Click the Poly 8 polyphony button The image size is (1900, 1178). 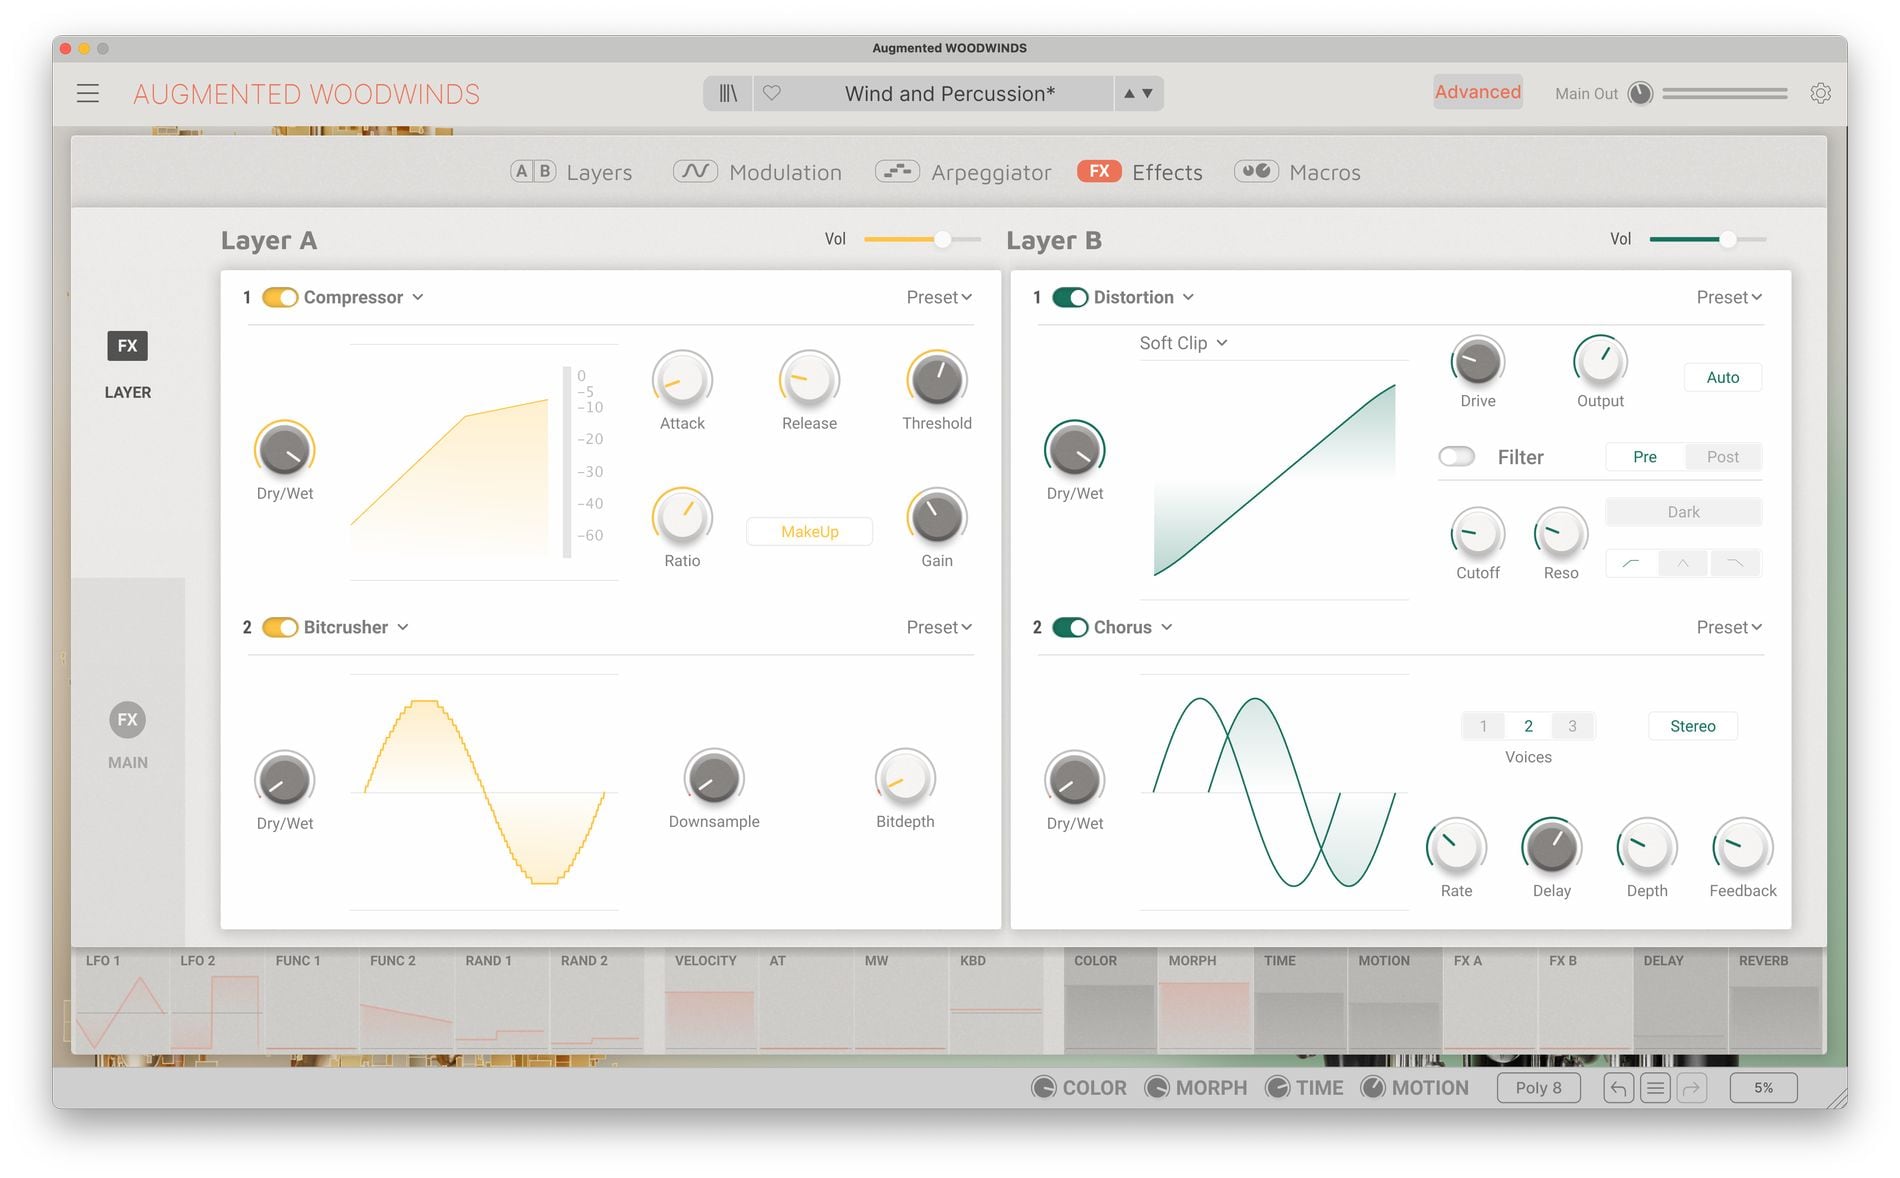click(1538, 1088)
